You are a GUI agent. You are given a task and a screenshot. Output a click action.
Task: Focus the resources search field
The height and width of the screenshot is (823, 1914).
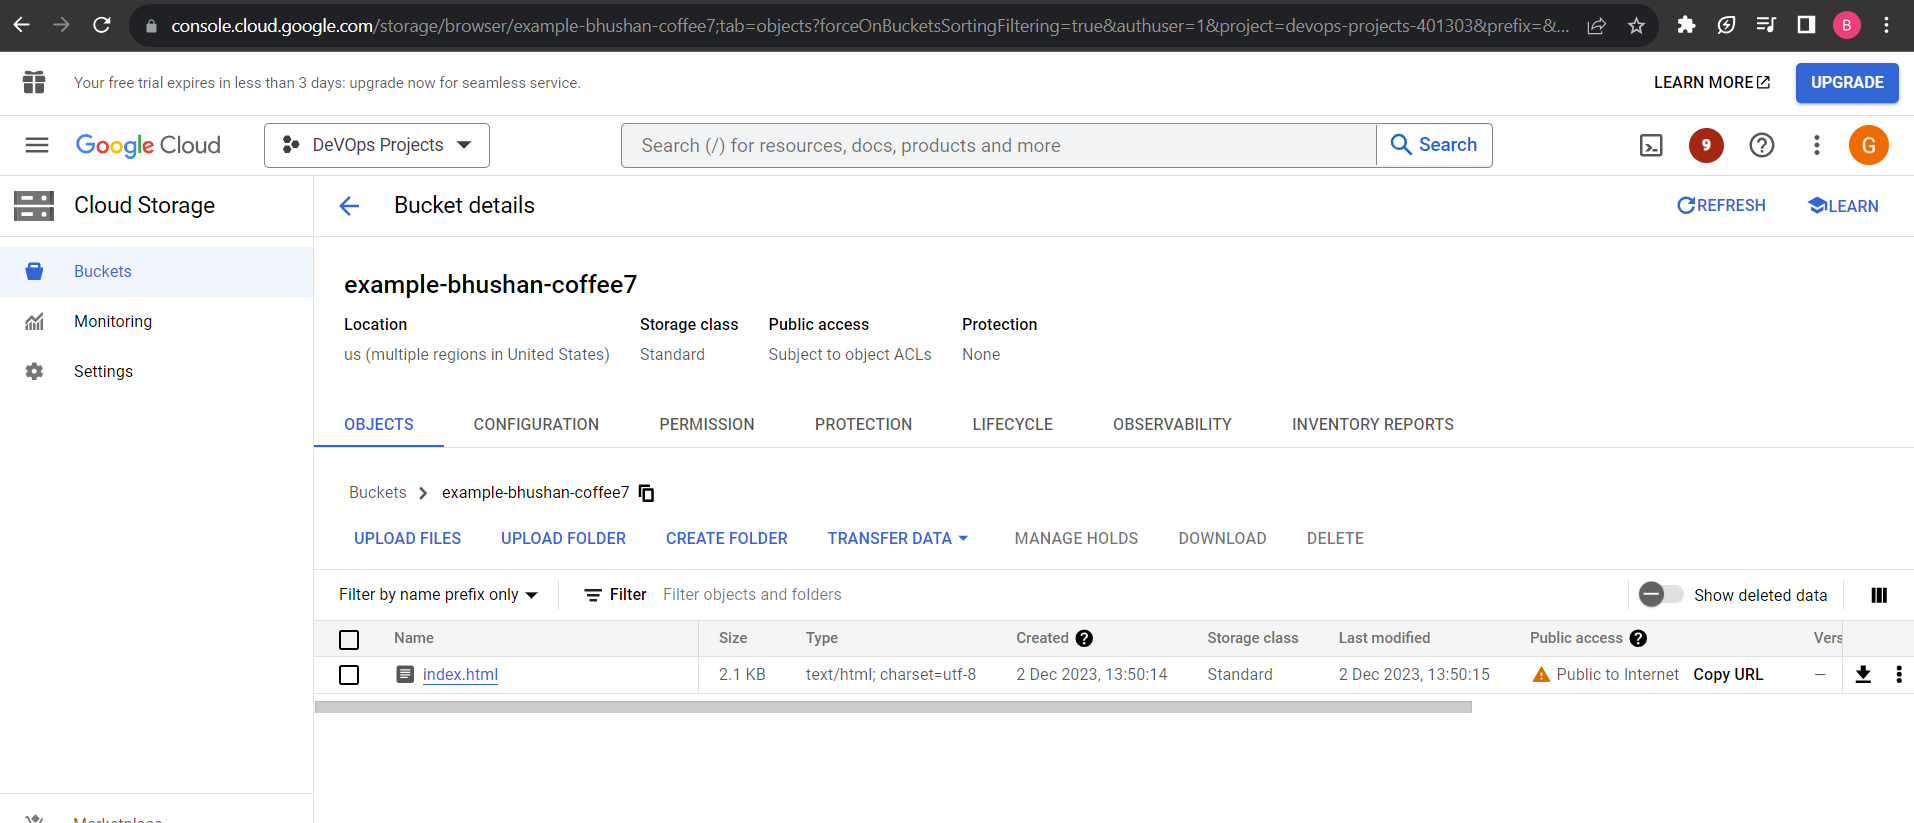click(x=1000, y=145)
